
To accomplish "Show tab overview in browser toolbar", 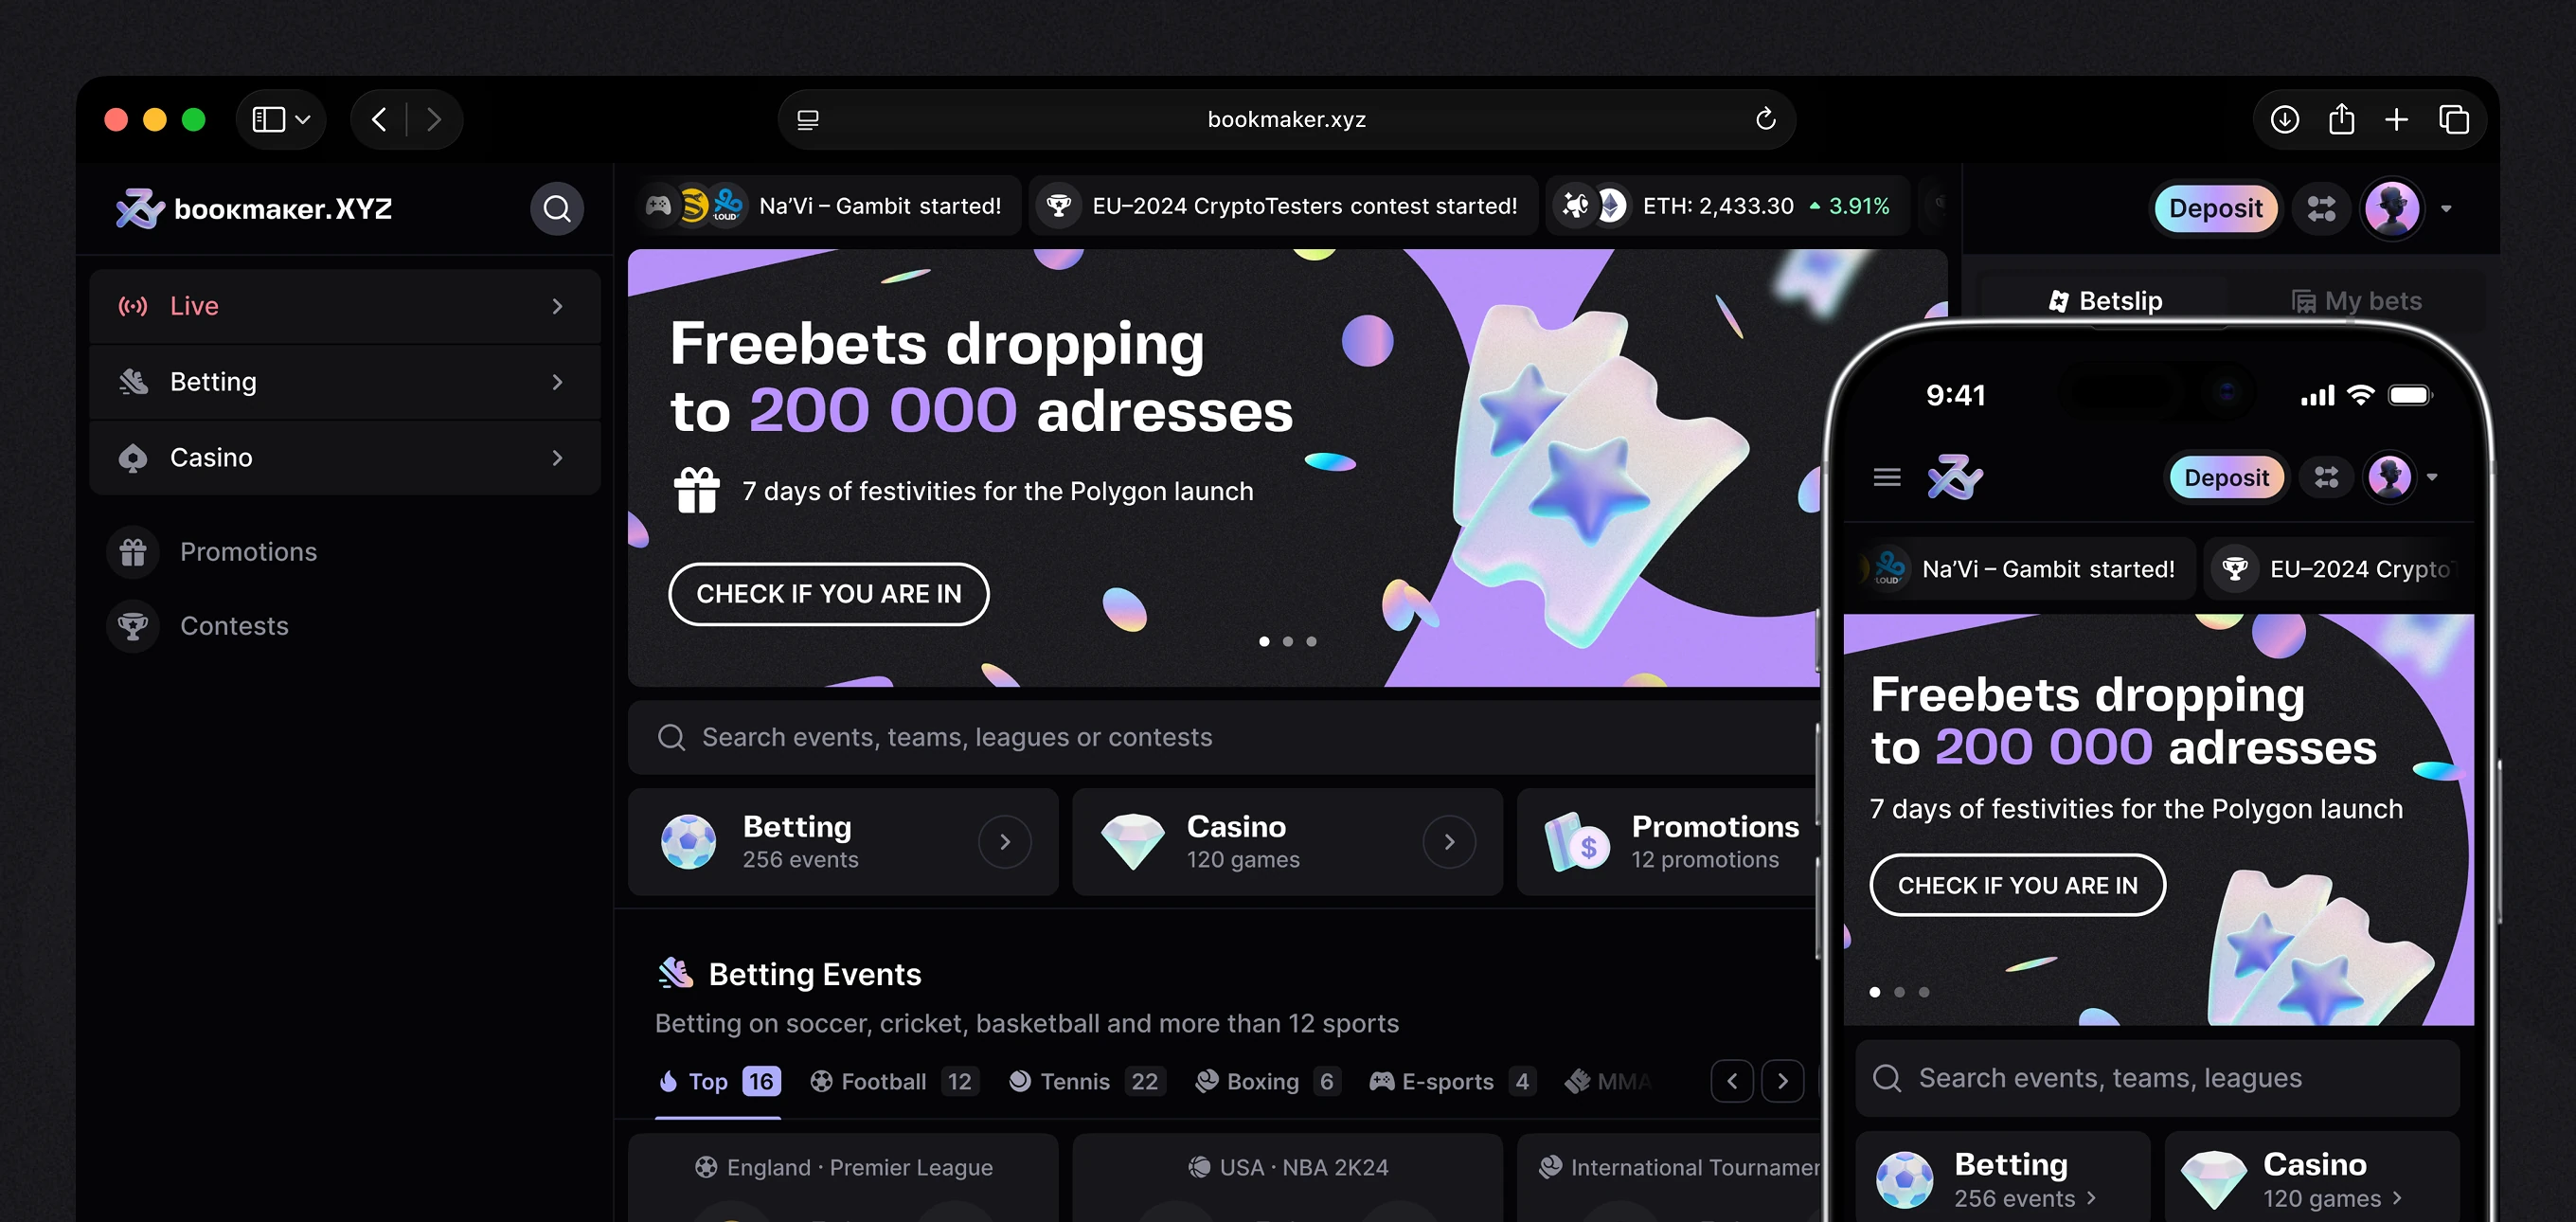I will pos(2454,119).
